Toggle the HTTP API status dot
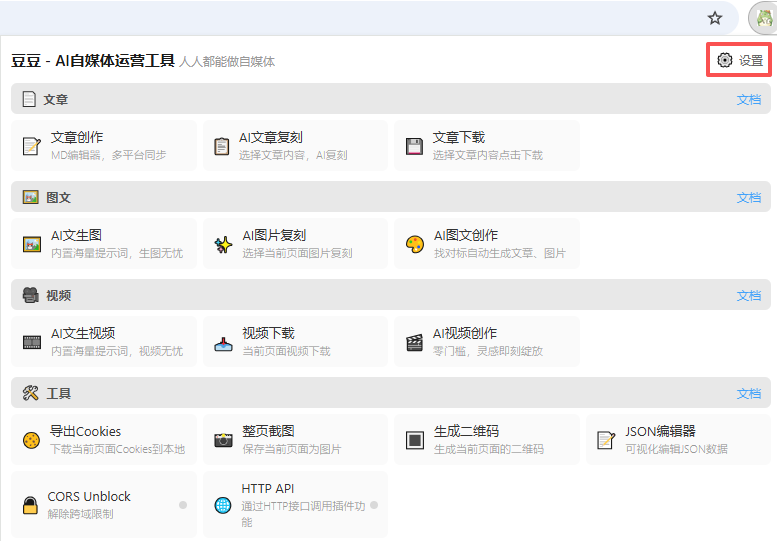 (374, 505)
